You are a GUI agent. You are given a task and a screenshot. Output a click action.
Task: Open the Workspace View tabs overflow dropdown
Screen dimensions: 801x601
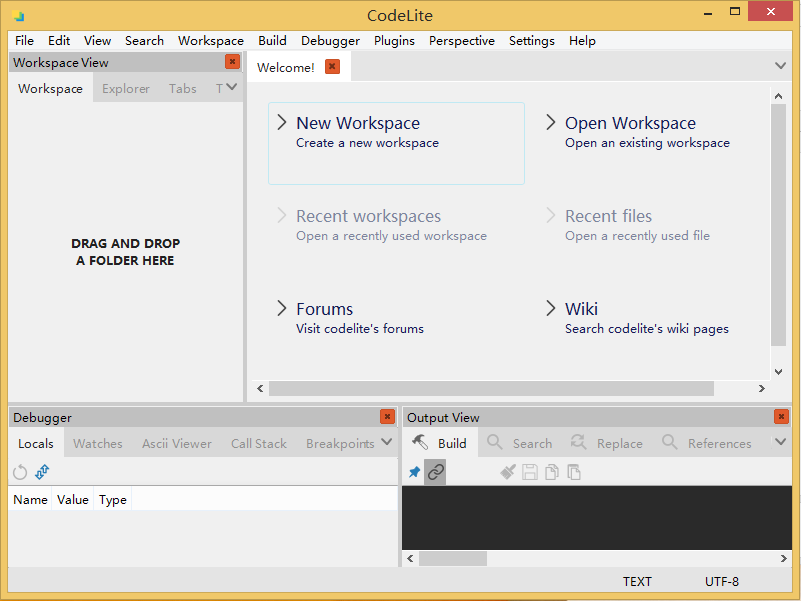point(230,88)
